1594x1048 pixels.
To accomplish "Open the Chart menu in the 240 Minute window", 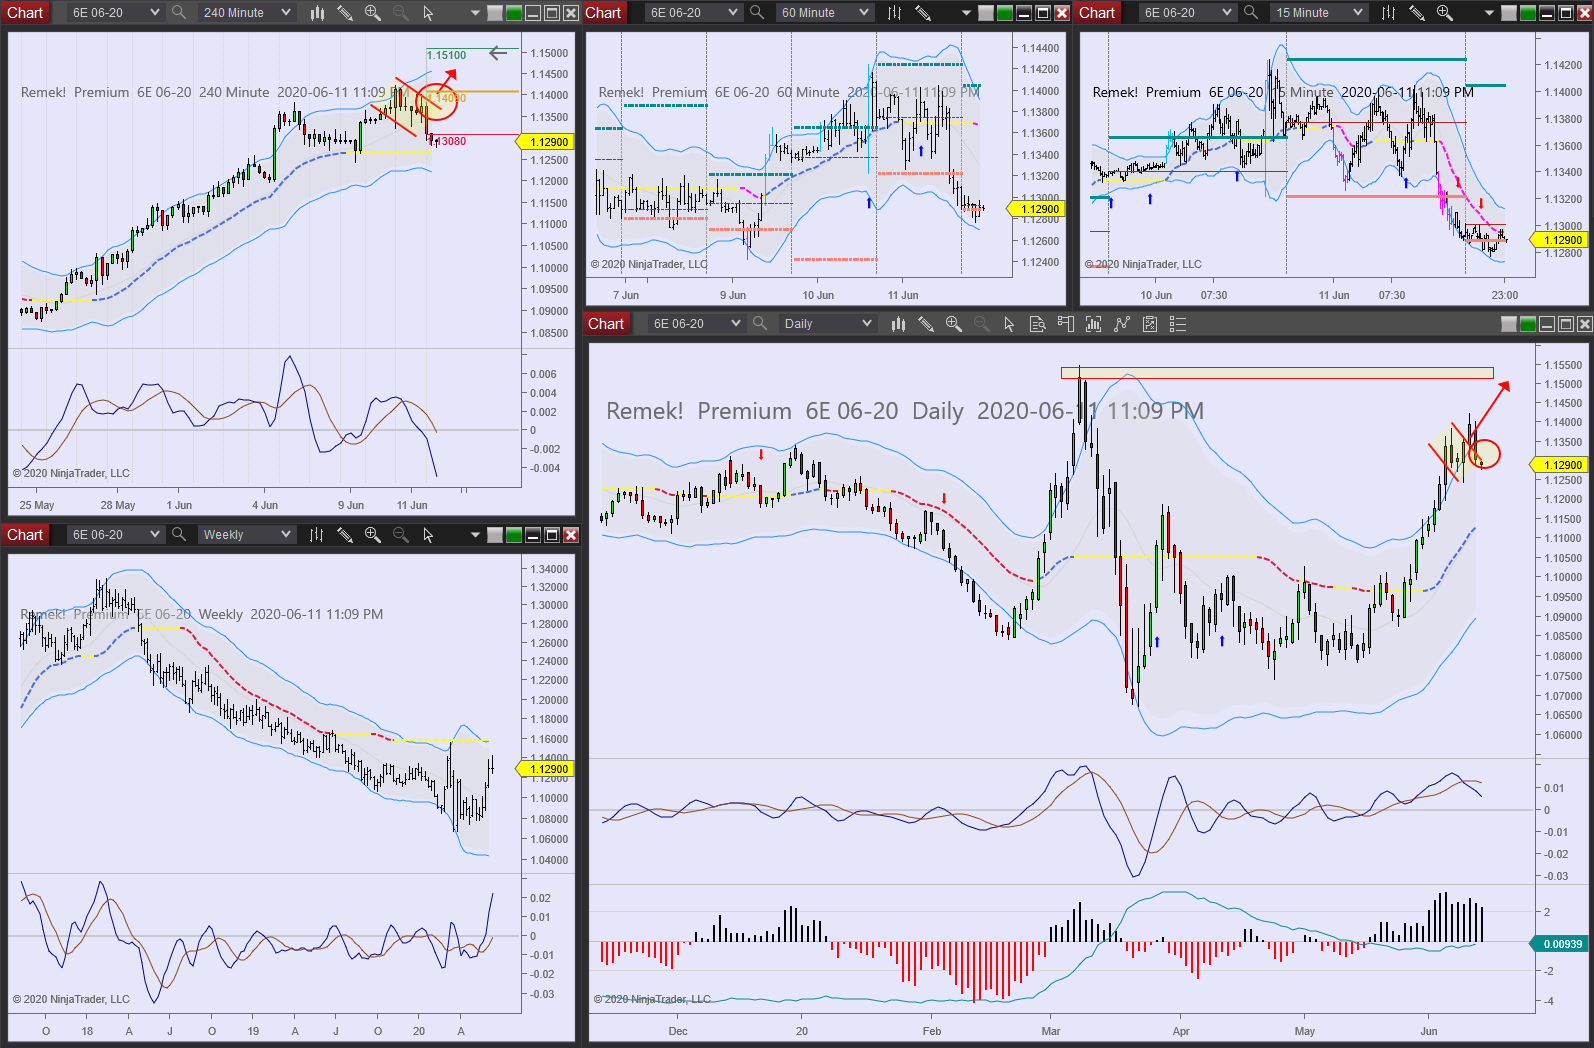I will coord(25,12).
